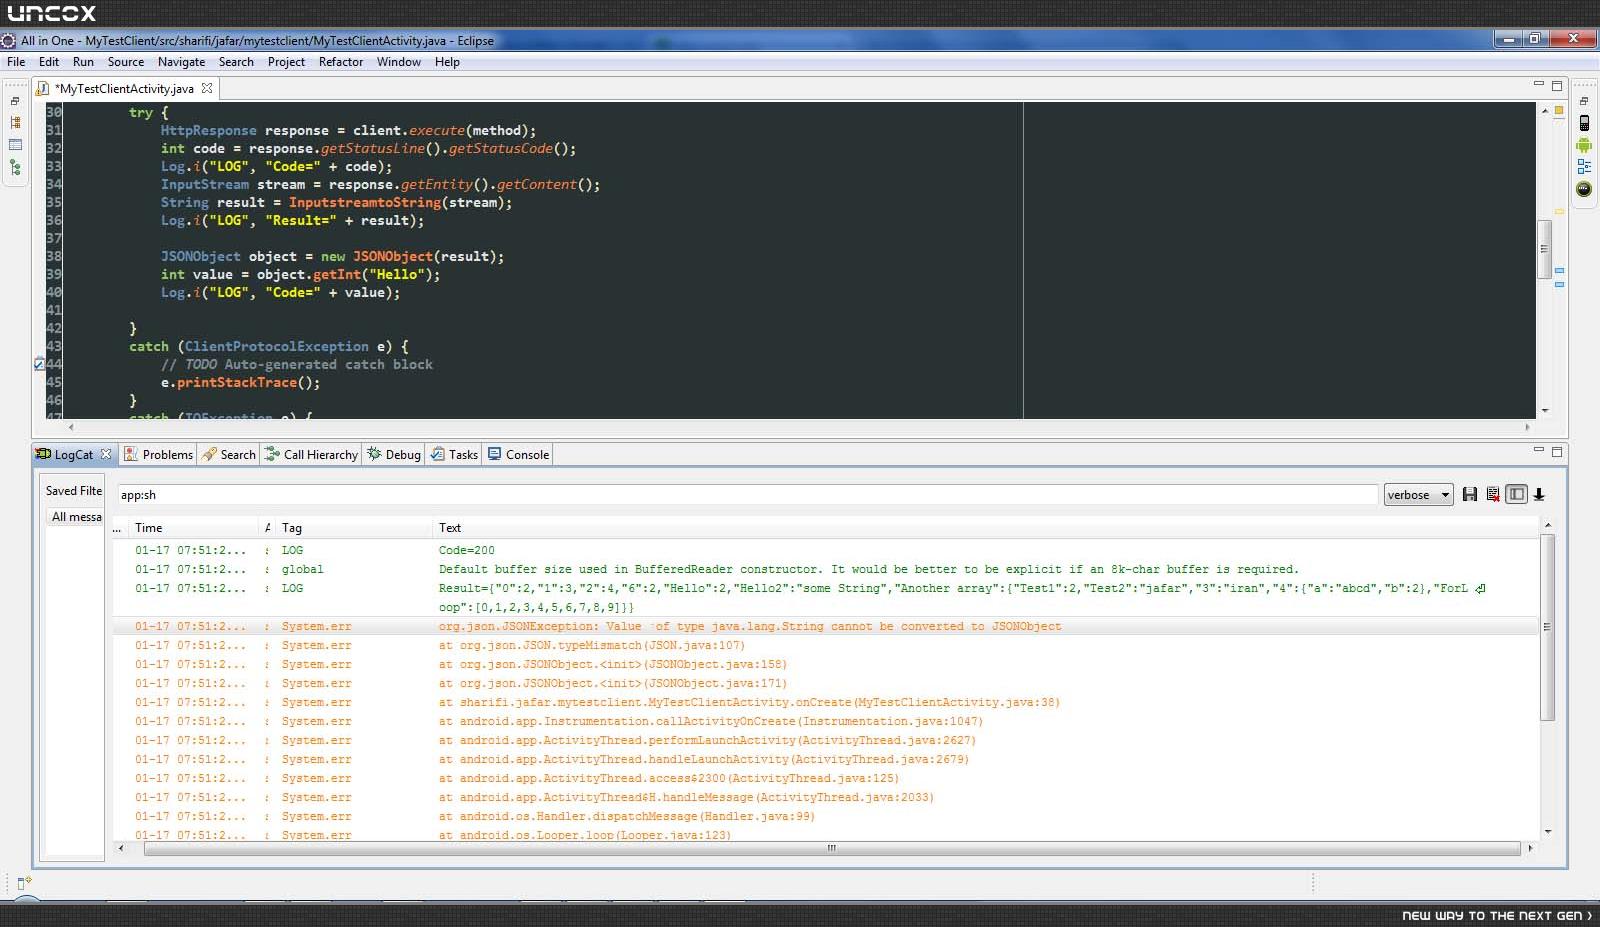This screenshot has width=1600, height=927.
Task: Select the MyTestClientActivity.onCreate stack trace row
Action: pos(825,702)
